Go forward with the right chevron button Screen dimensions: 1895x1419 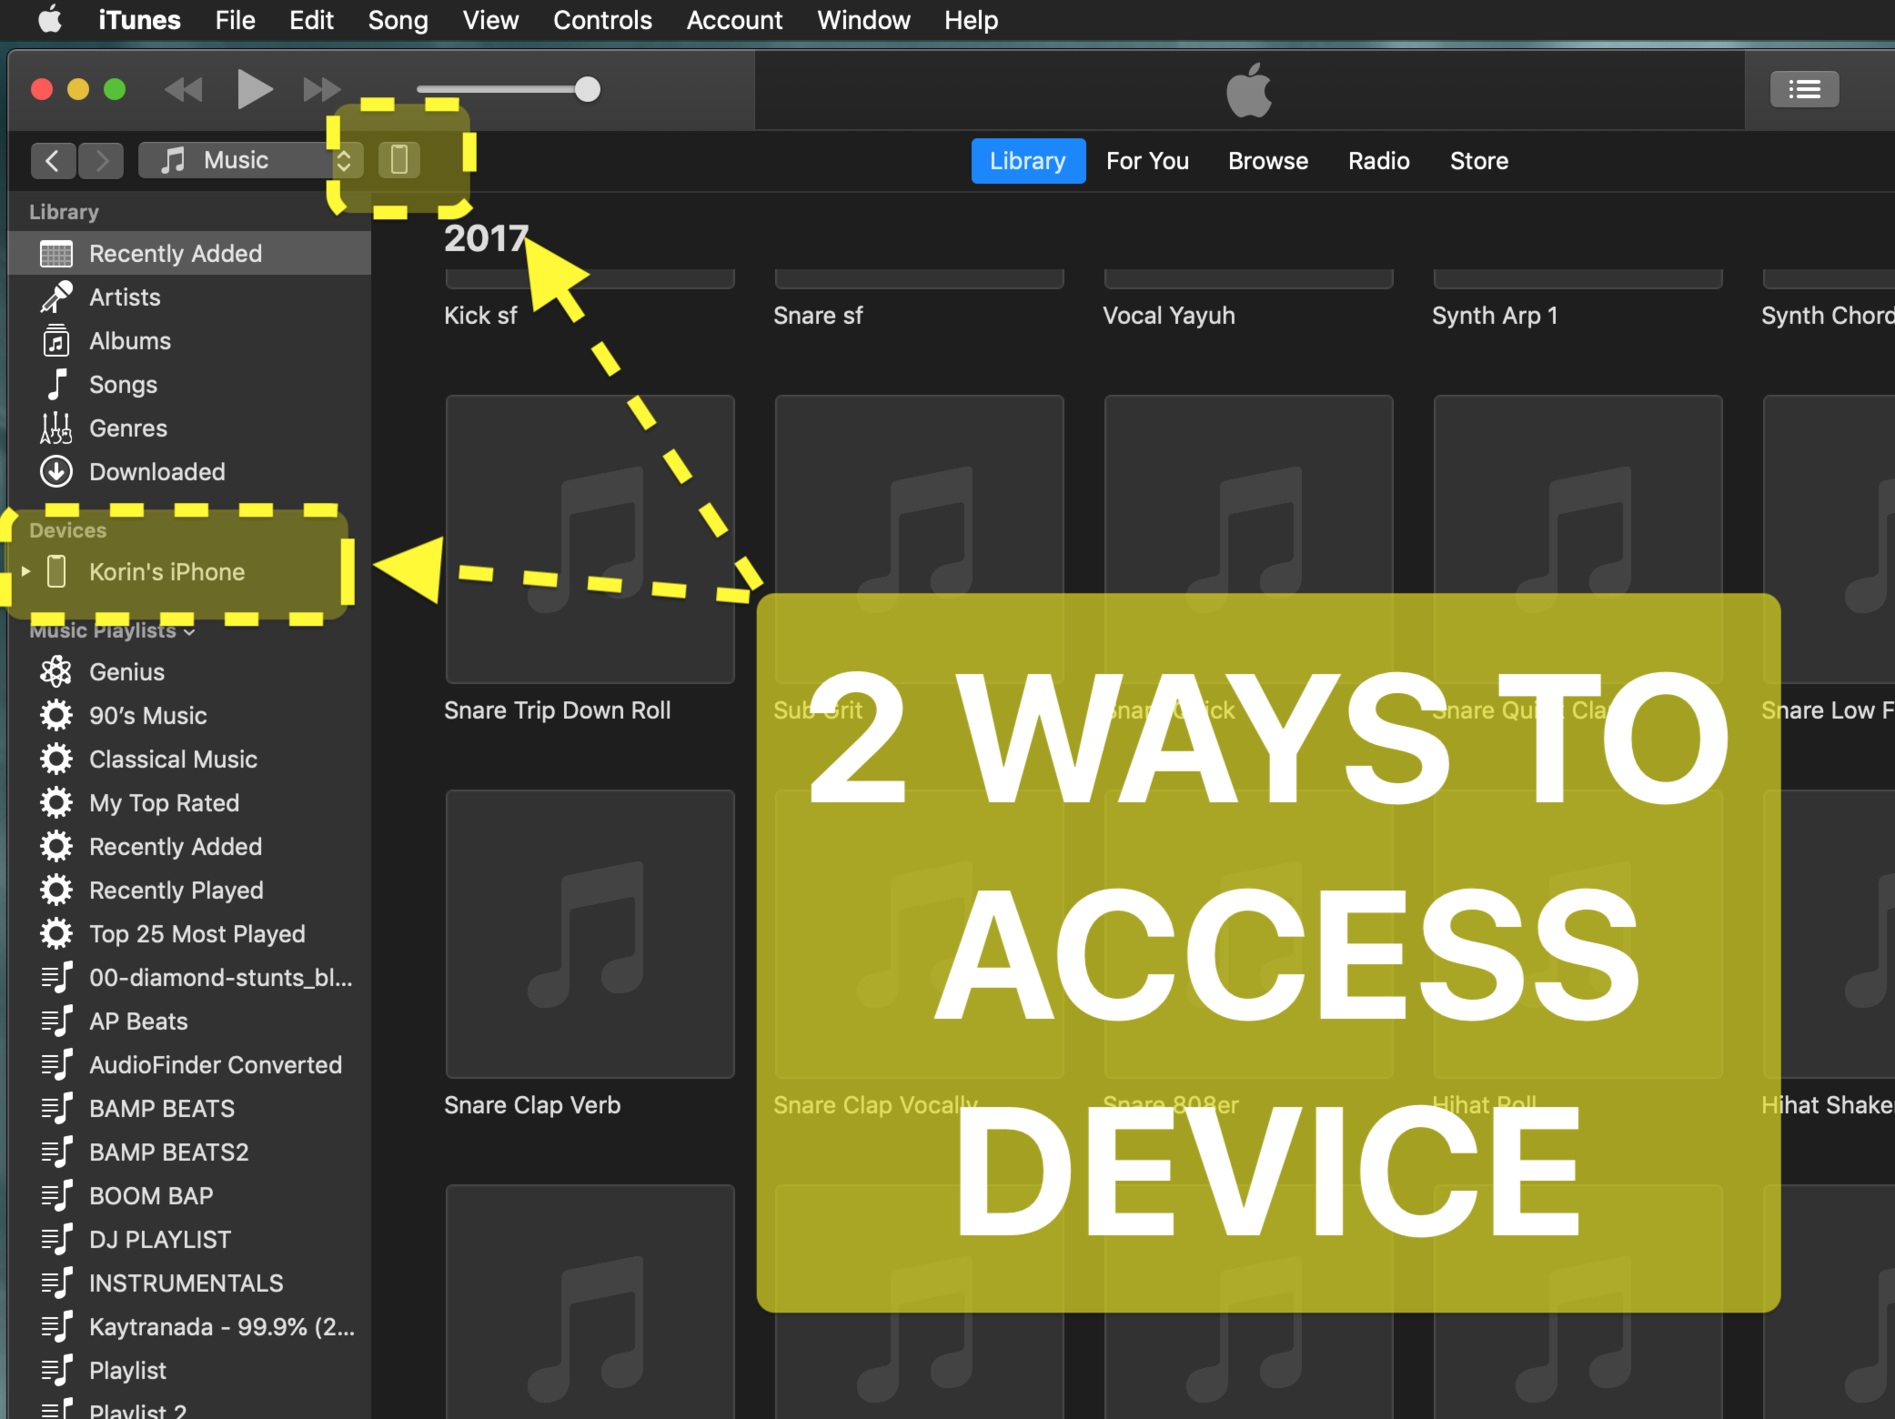[101, 160]
